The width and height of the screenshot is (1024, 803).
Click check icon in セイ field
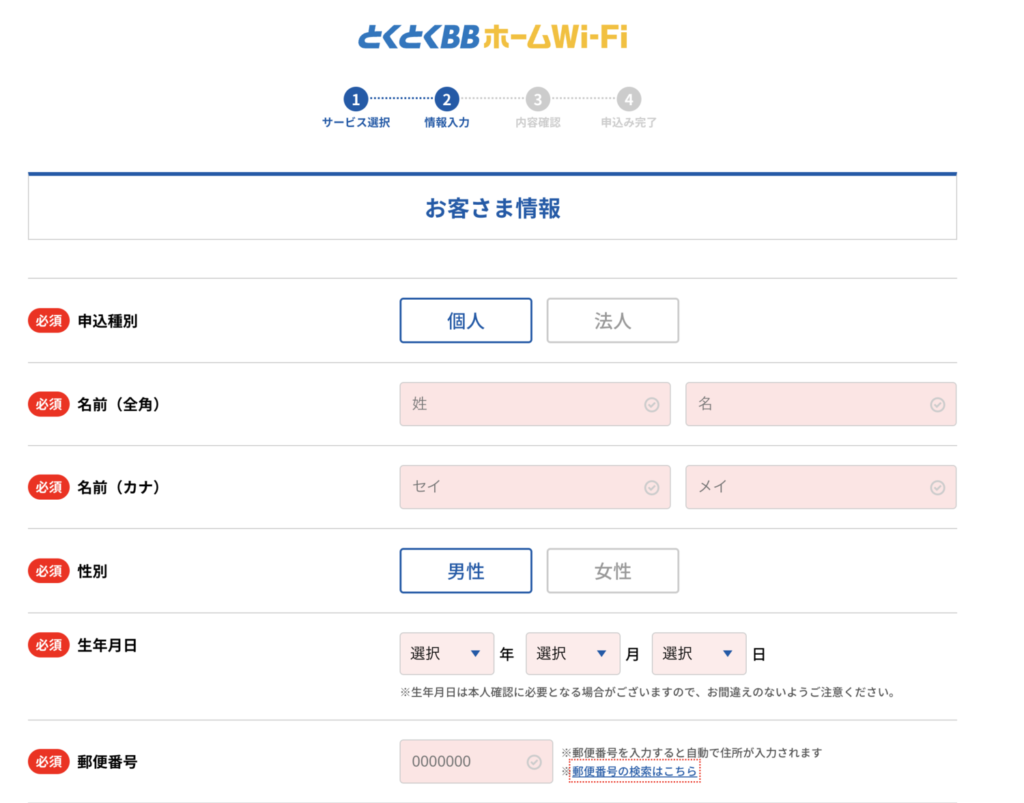click(652, 488)
